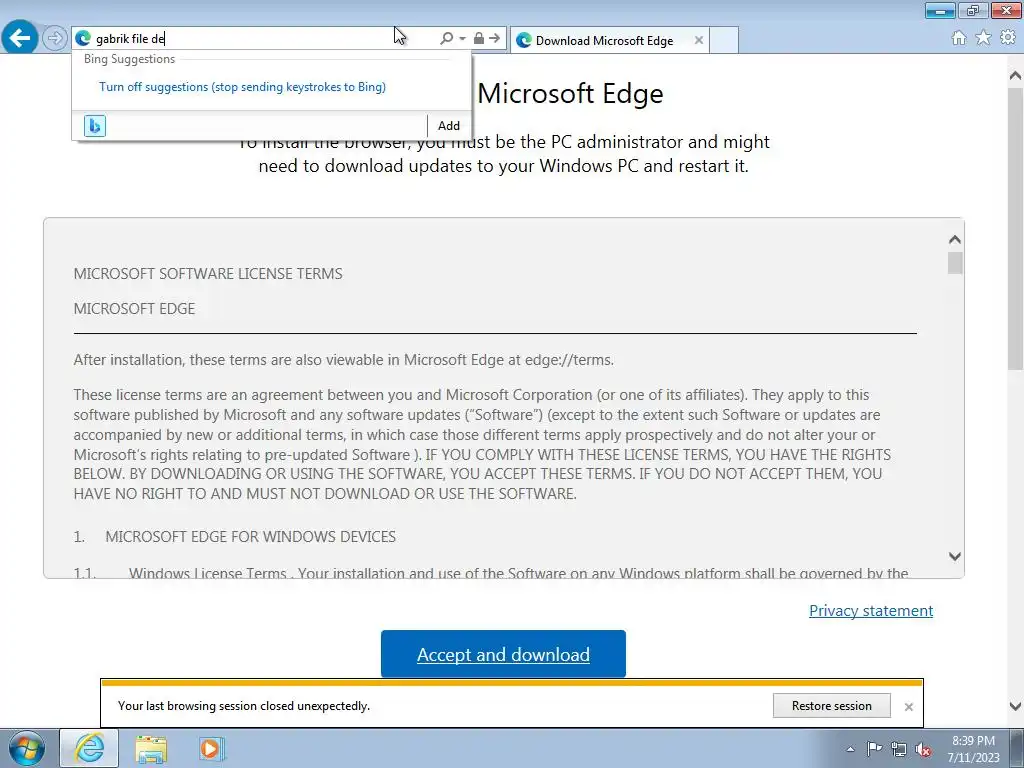
Task: Click the Go arrow in address bar
Action: click(x=494, y=39)
